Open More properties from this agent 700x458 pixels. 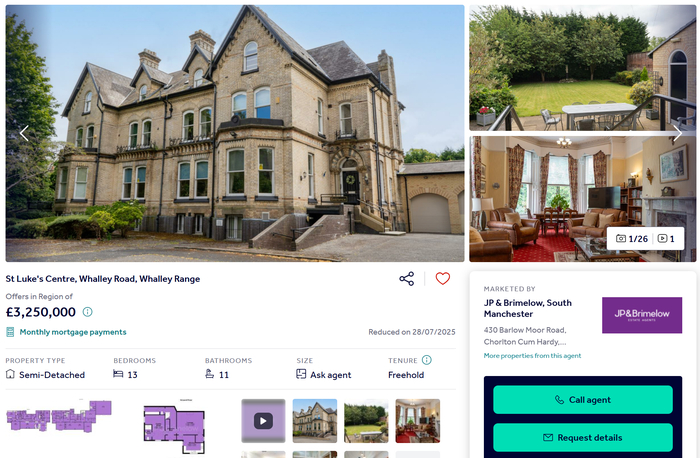pyautogui.click(x=532, y=356)
